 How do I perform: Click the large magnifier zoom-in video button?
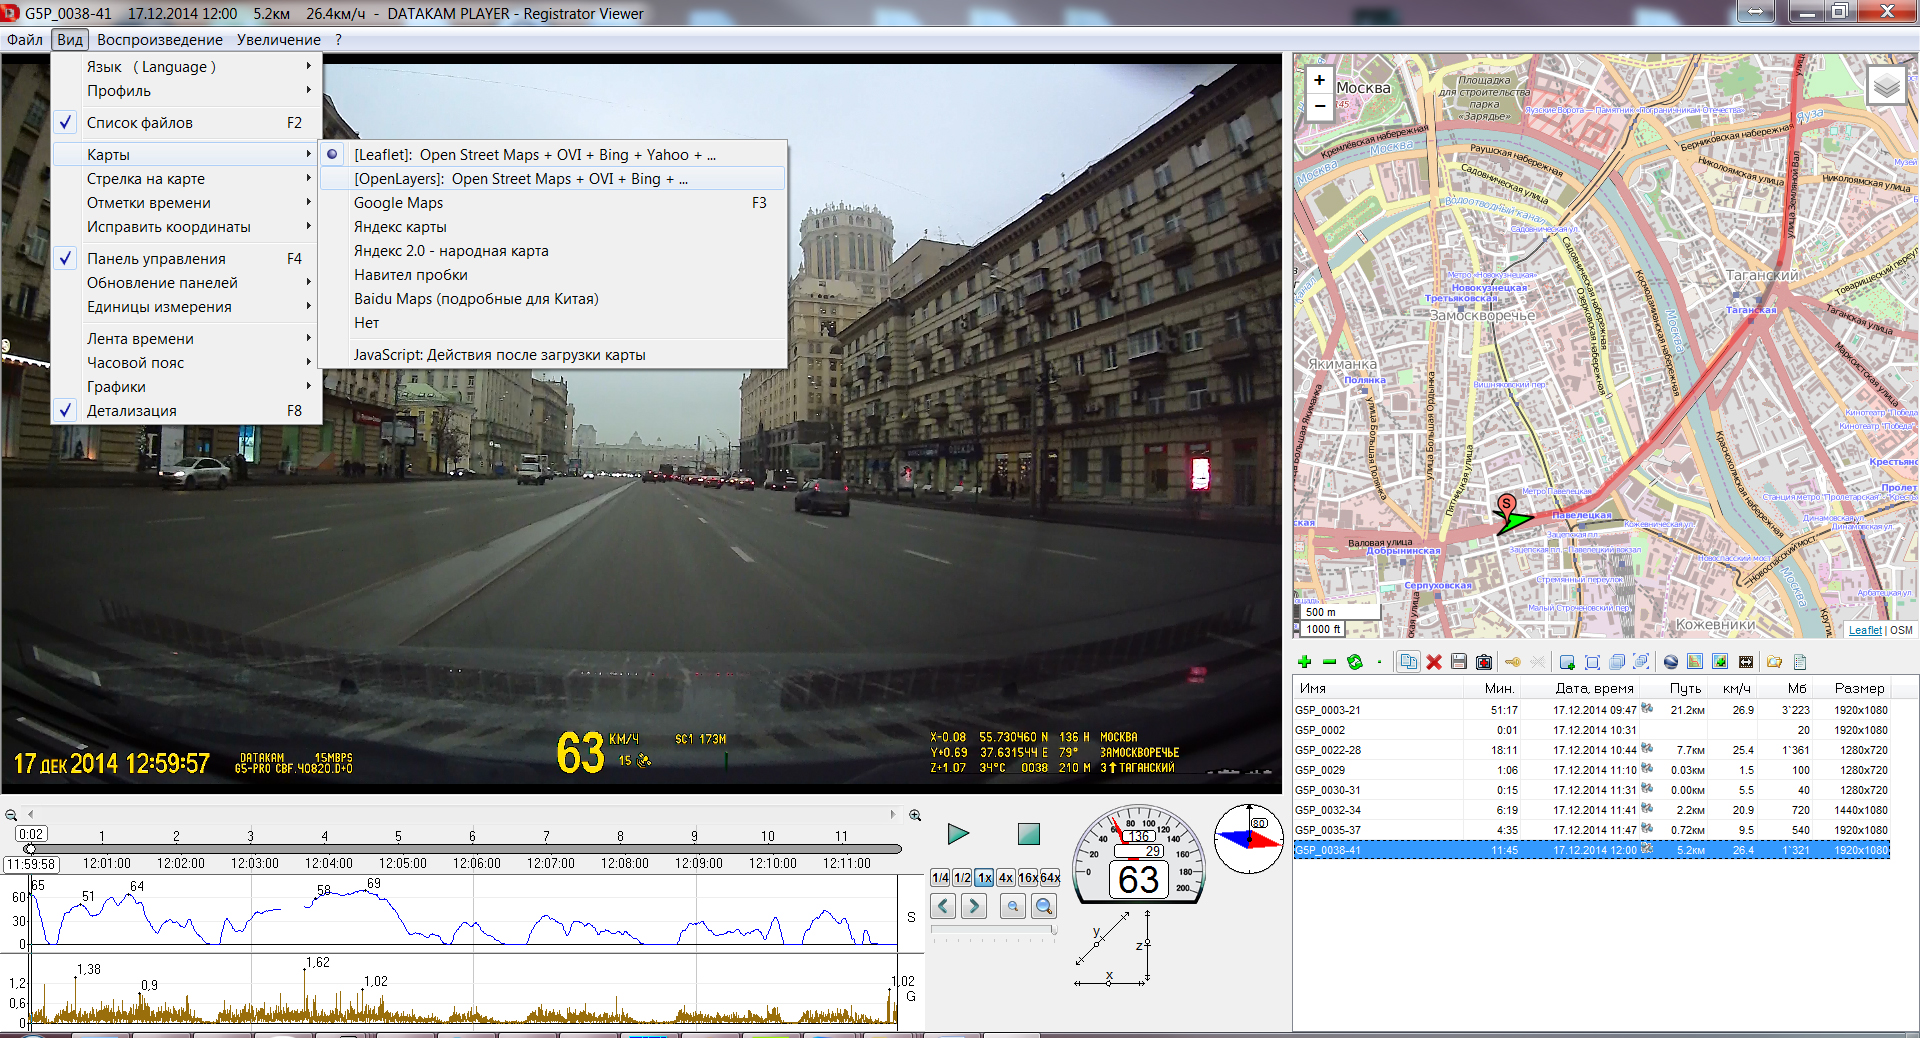[1044, 906]
